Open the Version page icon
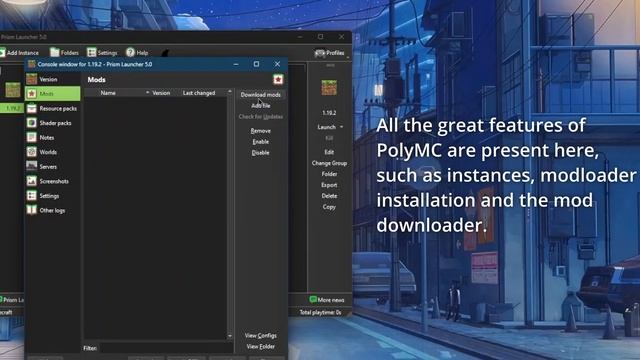 31,79
